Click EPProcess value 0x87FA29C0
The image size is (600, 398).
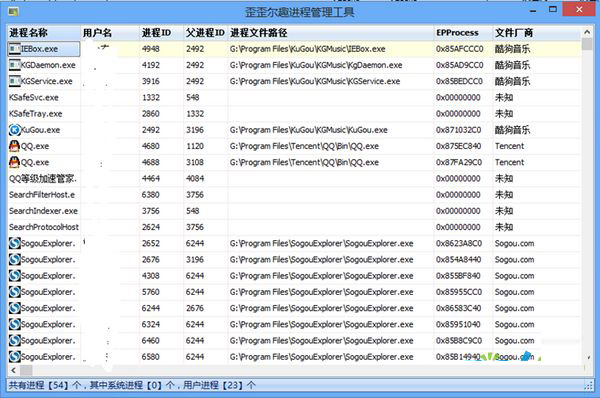click(x=459, y=162)
